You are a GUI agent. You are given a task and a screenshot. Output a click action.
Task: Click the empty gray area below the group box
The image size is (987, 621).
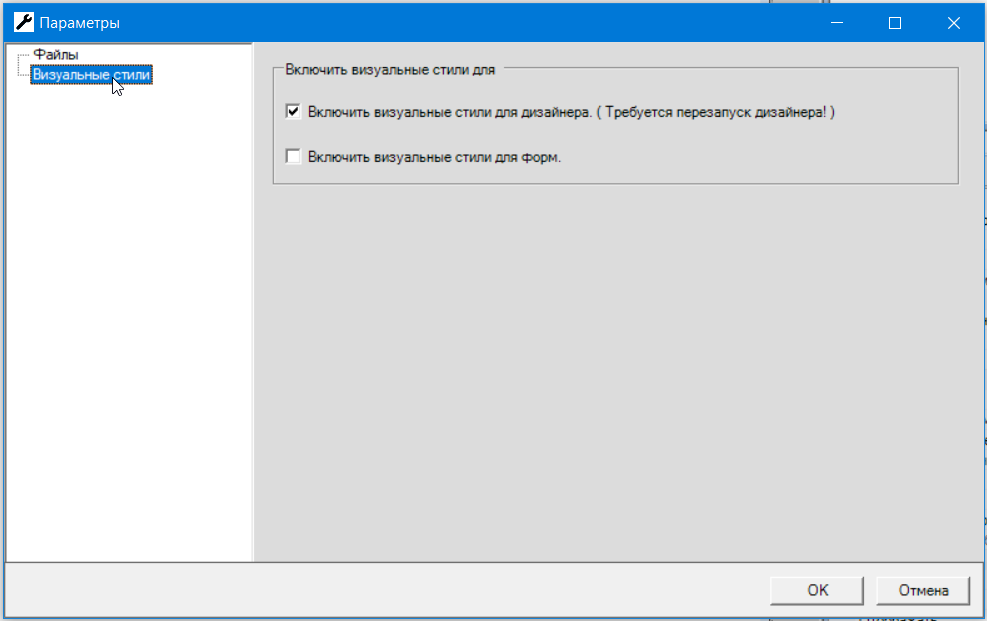pos(615,370)
